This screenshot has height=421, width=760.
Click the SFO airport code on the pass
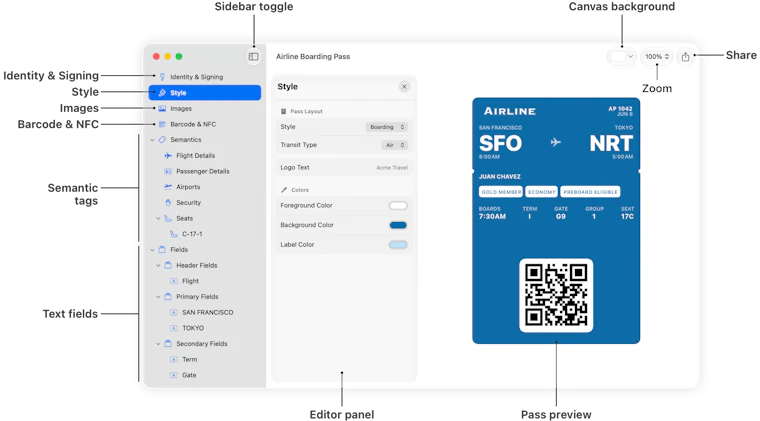click(500, 143)
